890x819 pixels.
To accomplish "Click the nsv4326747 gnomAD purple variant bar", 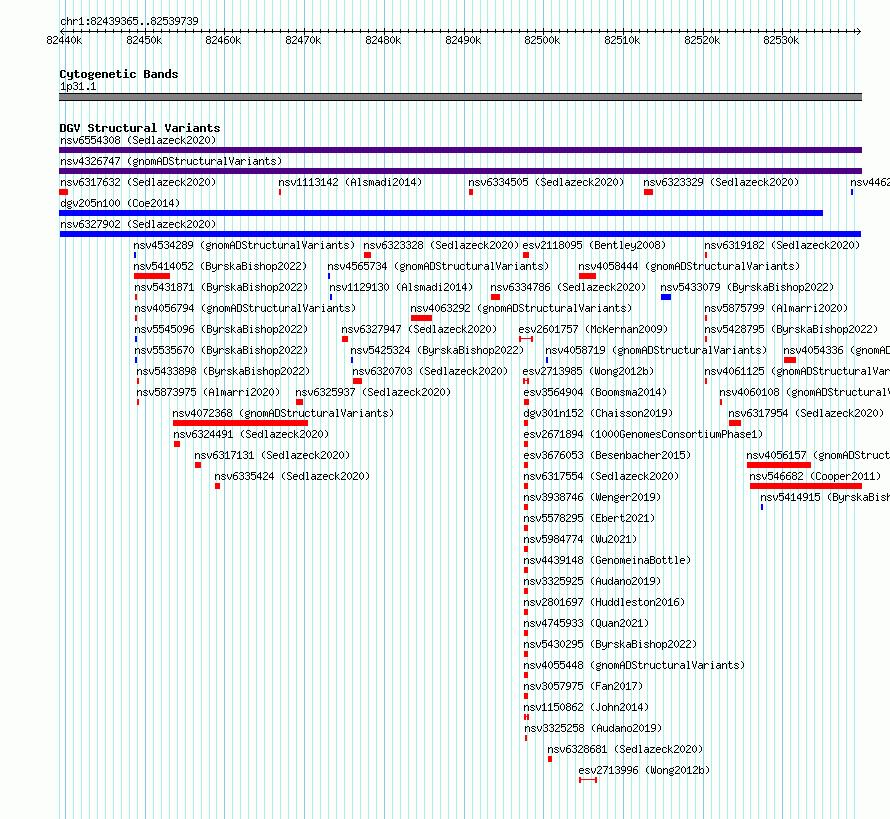I will (460, 171).
